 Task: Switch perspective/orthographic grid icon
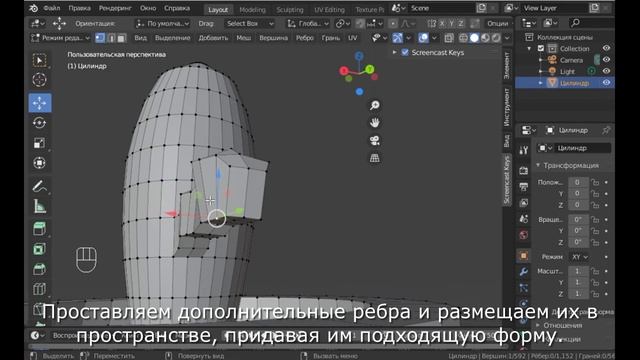pos(375,158)
